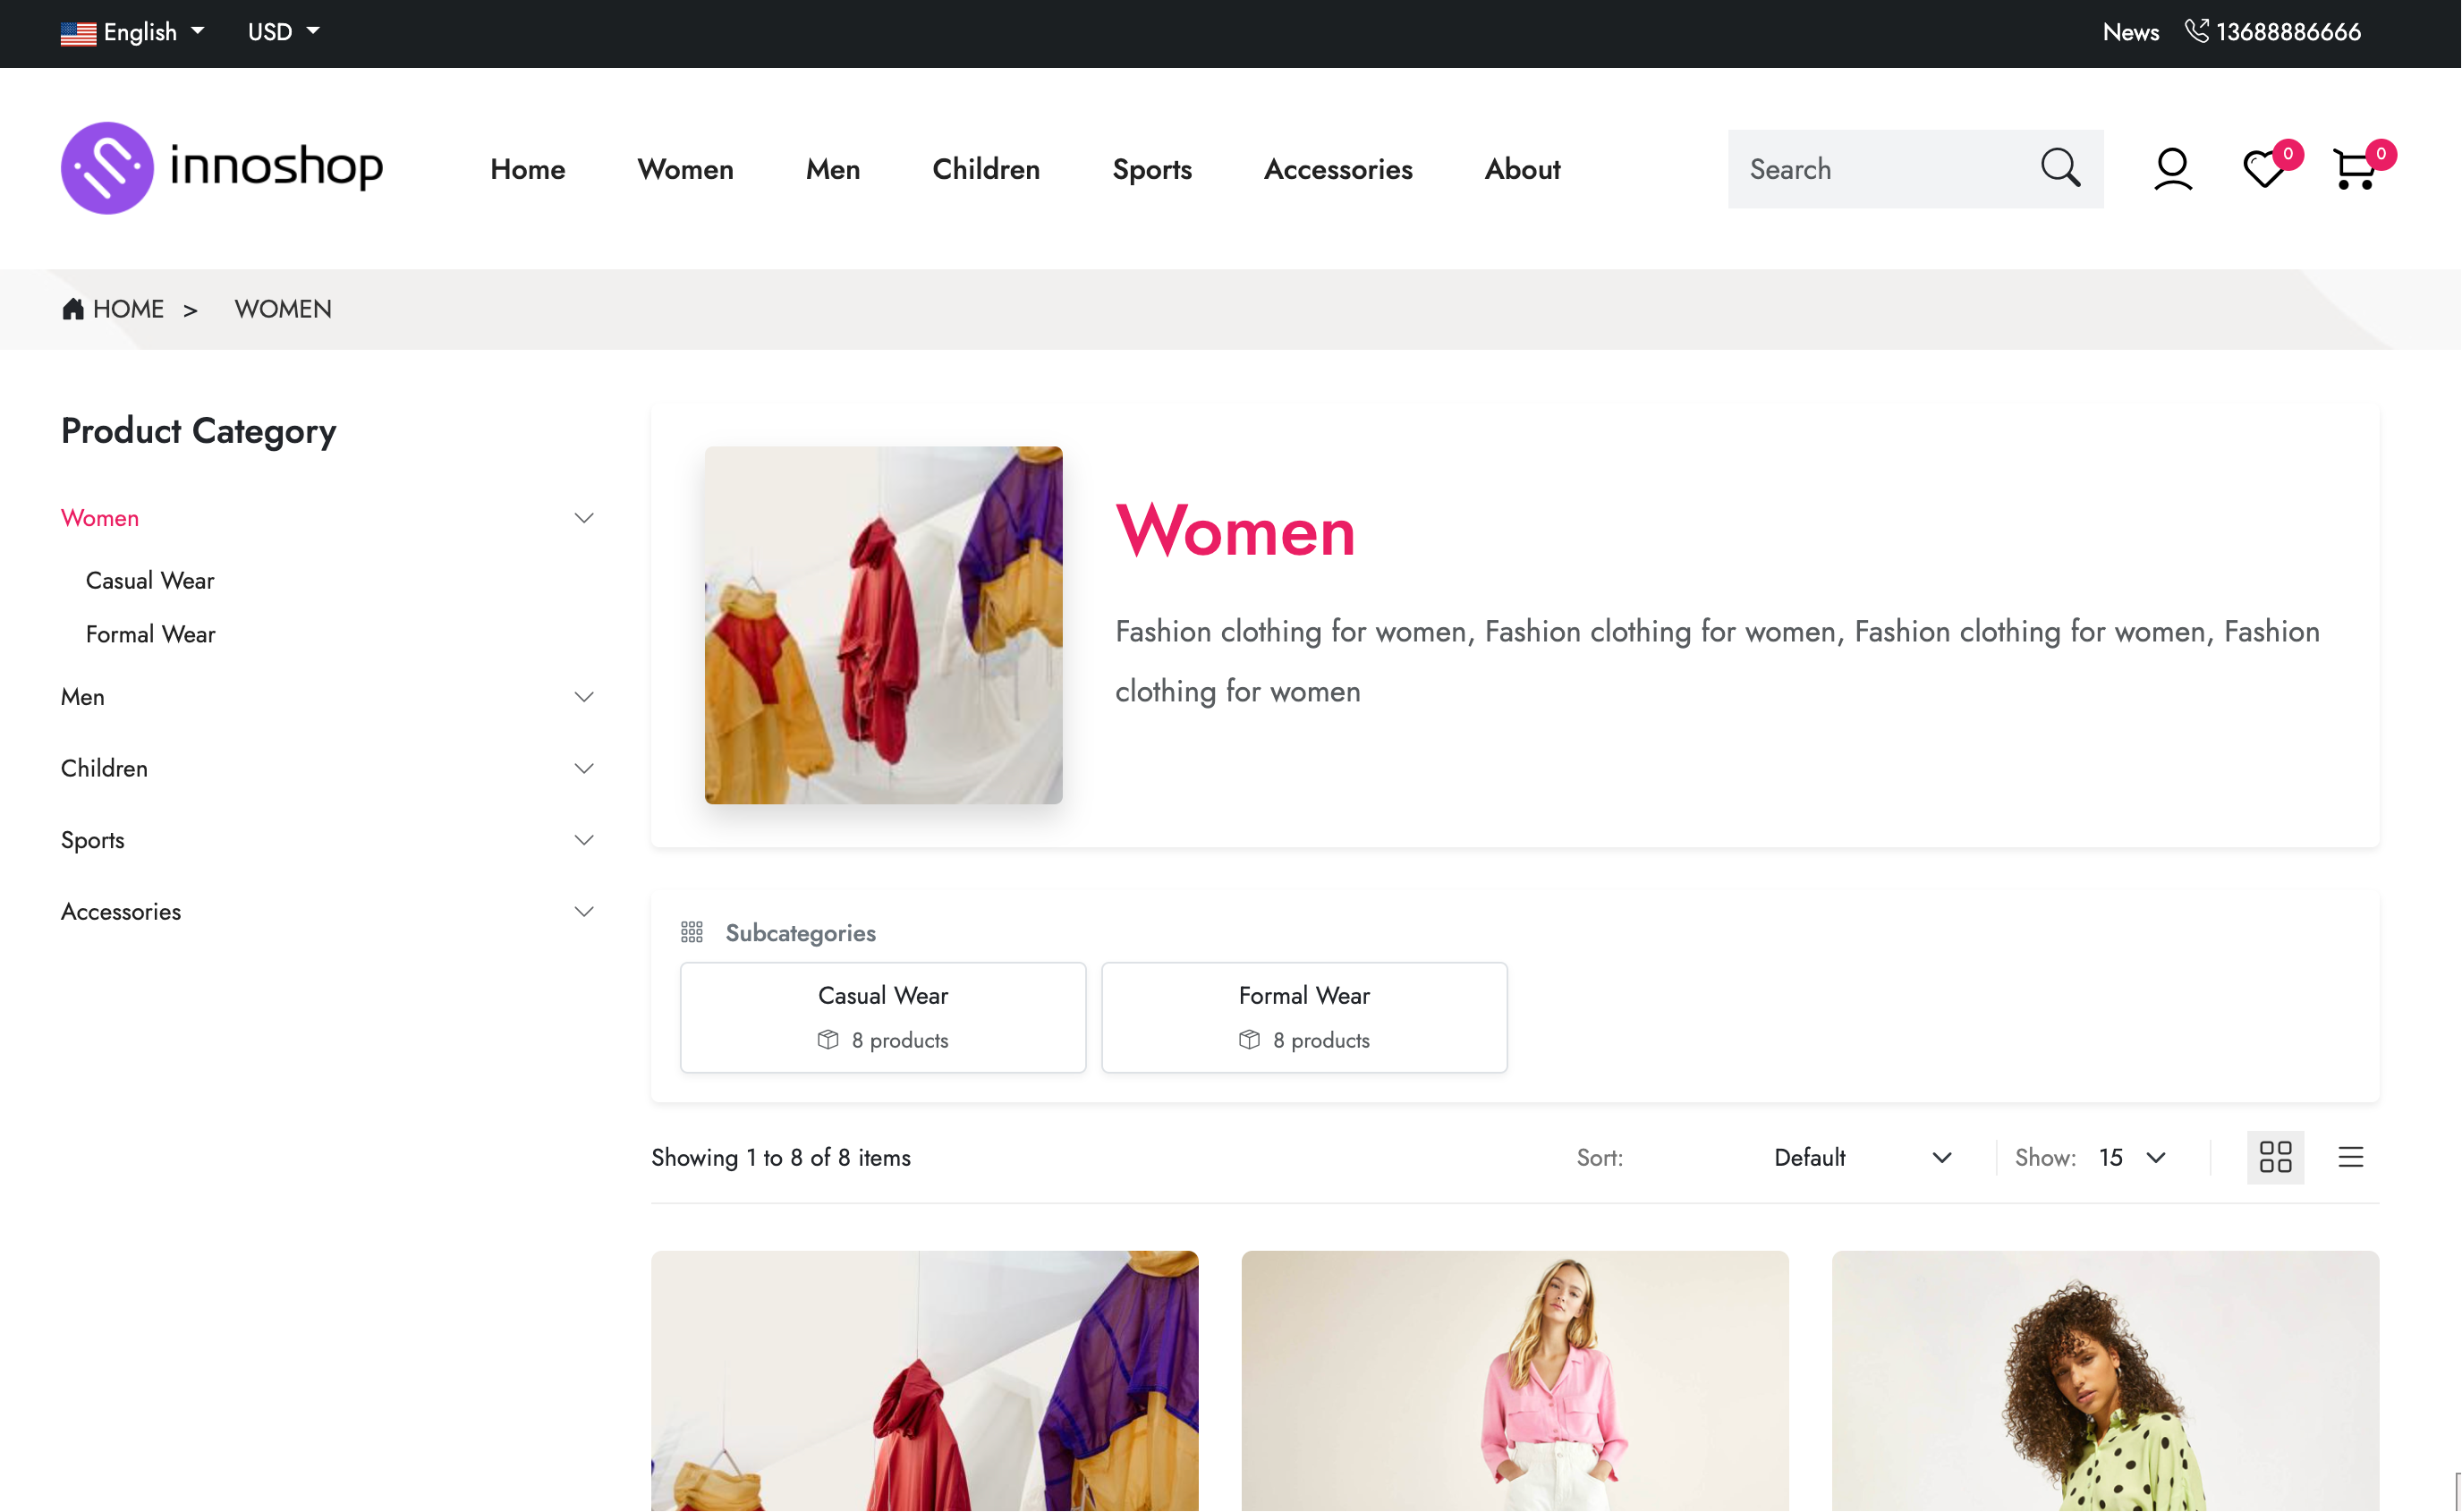This screenshot has width=2462, height=1512.
Task: Open the Casual Wear subcategory card
Action: pyautogui.click(x=883, y=1017)
